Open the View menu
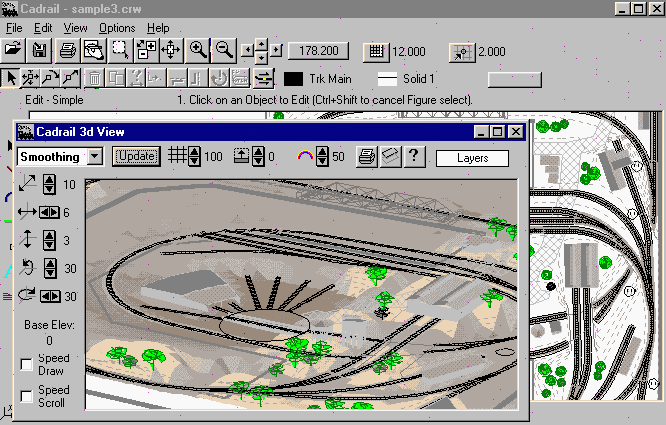Image resolution: width=666 pixels, height=425 pixels. (75, 28)
